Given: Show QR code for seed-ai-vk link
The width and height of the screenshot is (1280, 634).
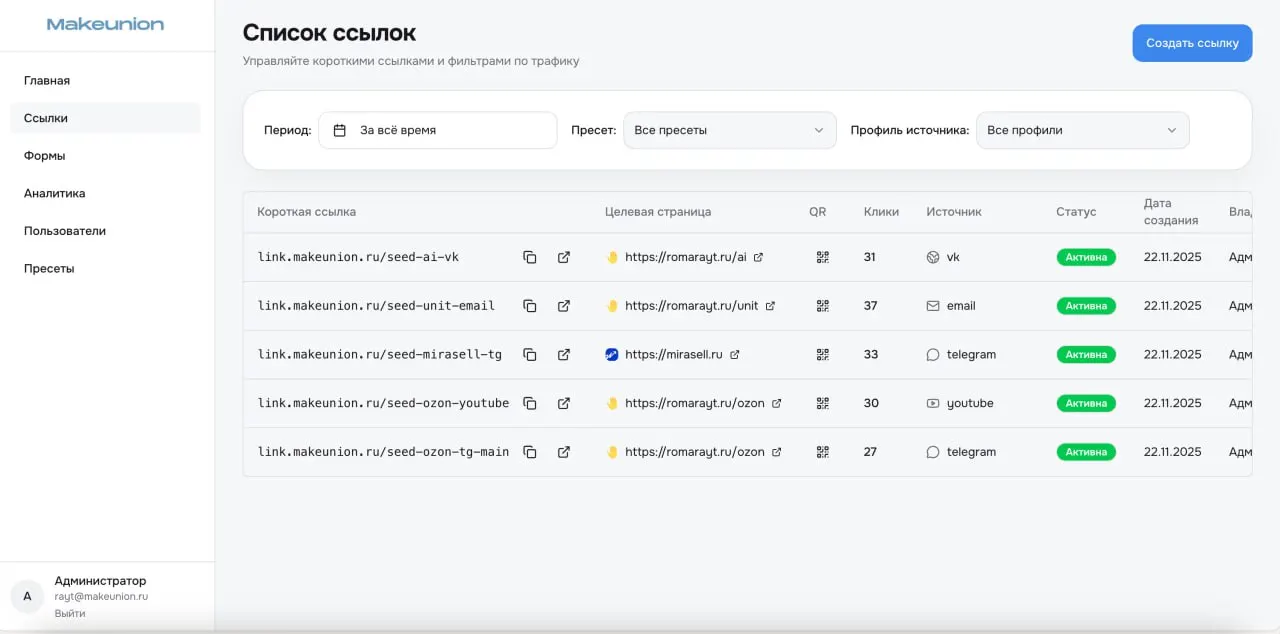Looking at the screenshot, I should 823,257.
